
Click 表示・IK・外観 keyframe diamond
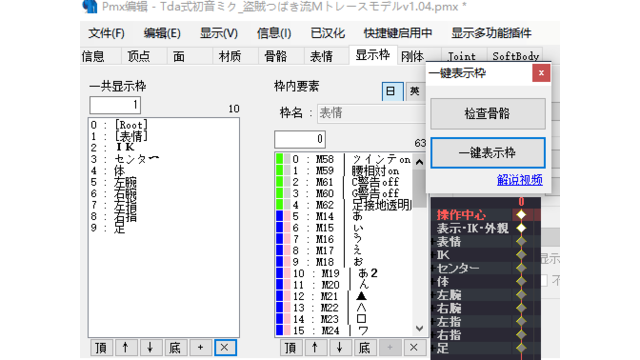521,228
